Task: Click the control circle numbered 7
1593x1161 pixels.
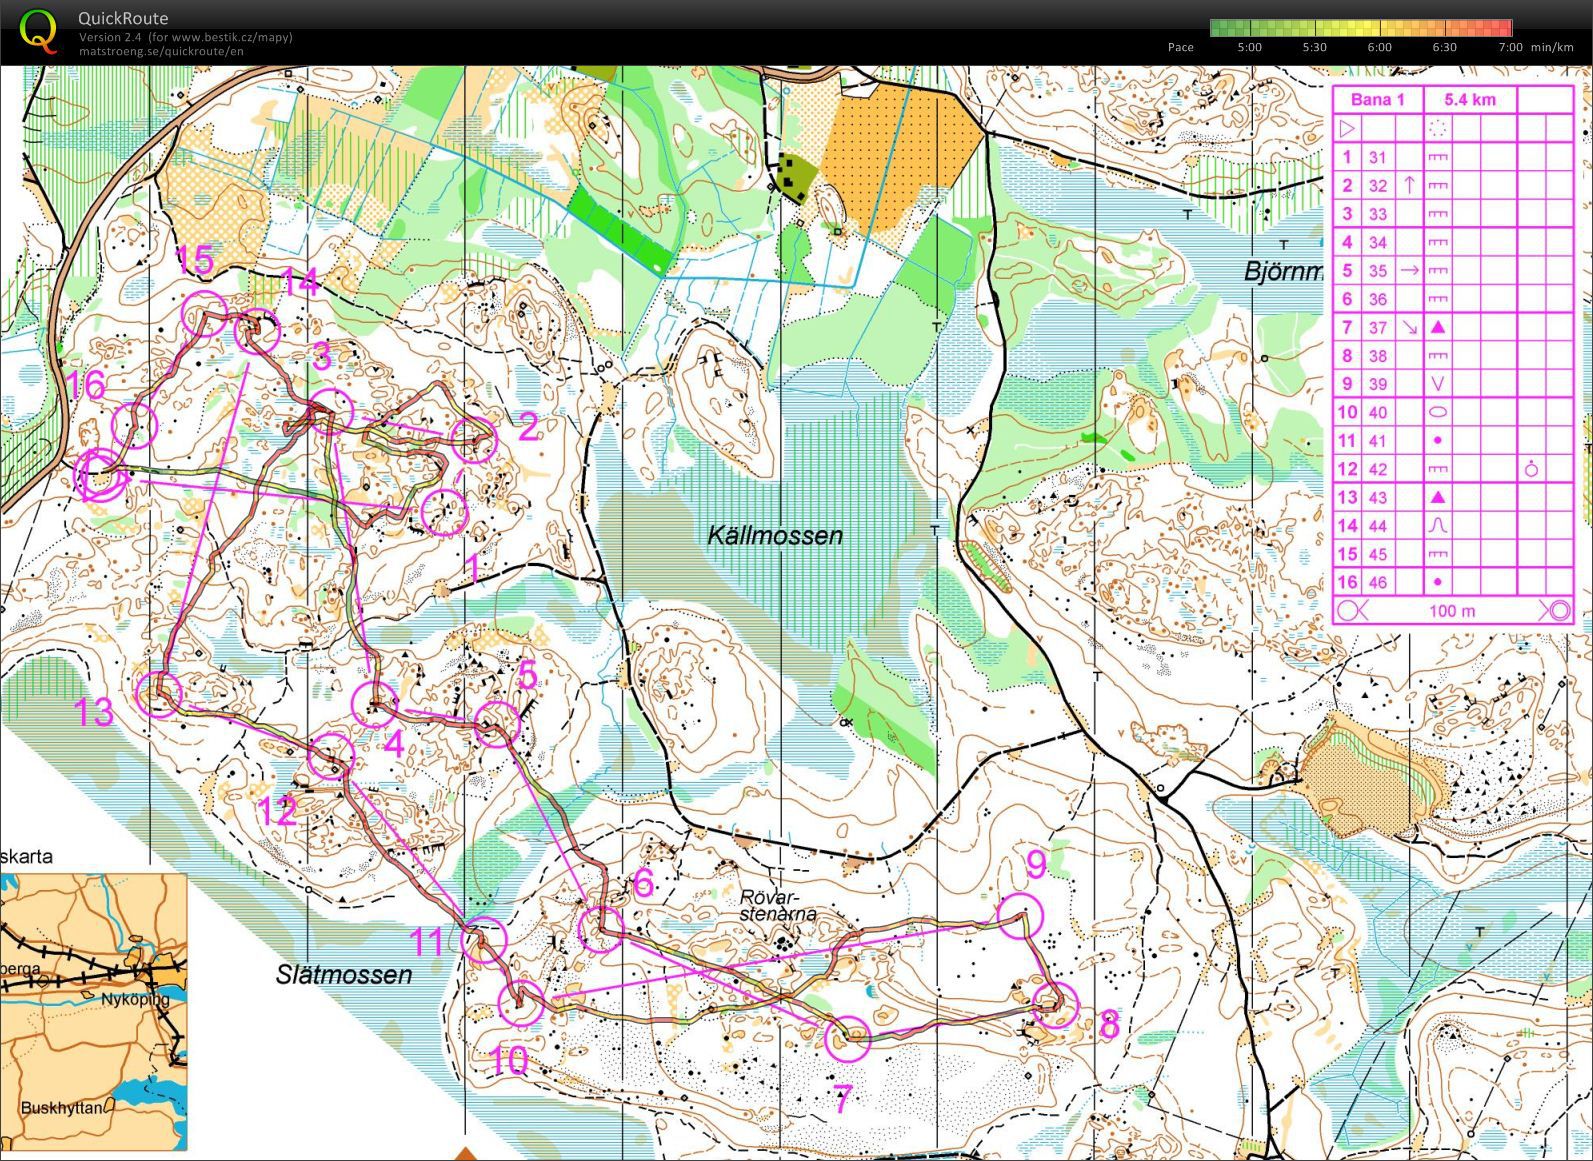Action: pyautogui.click(x=848, y=1039)
